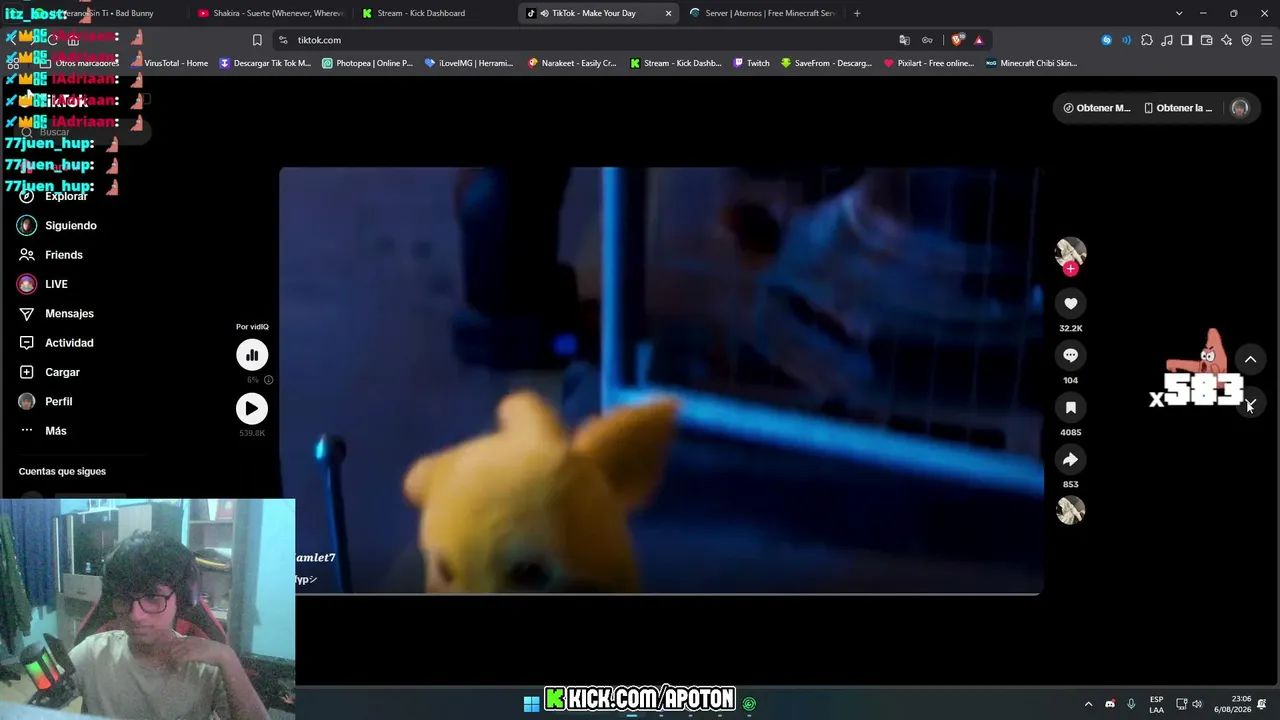Screen dimensions: 1280x720
Task: Click the vidIQ play views button
Action: 252,408
